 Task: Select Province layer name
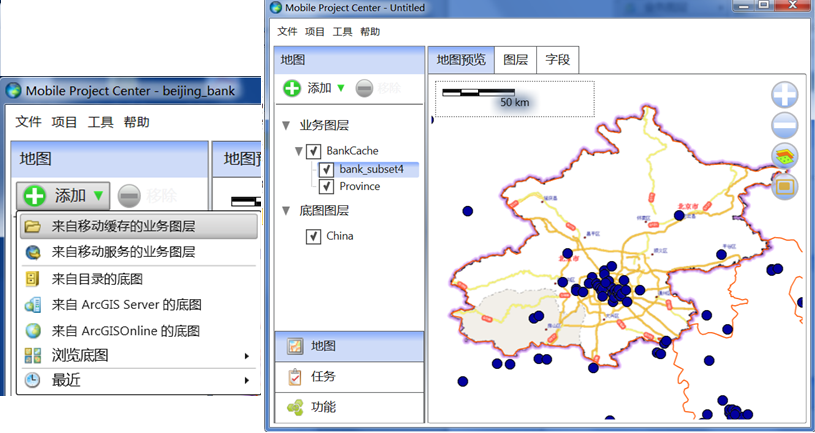tap(360, 186)
